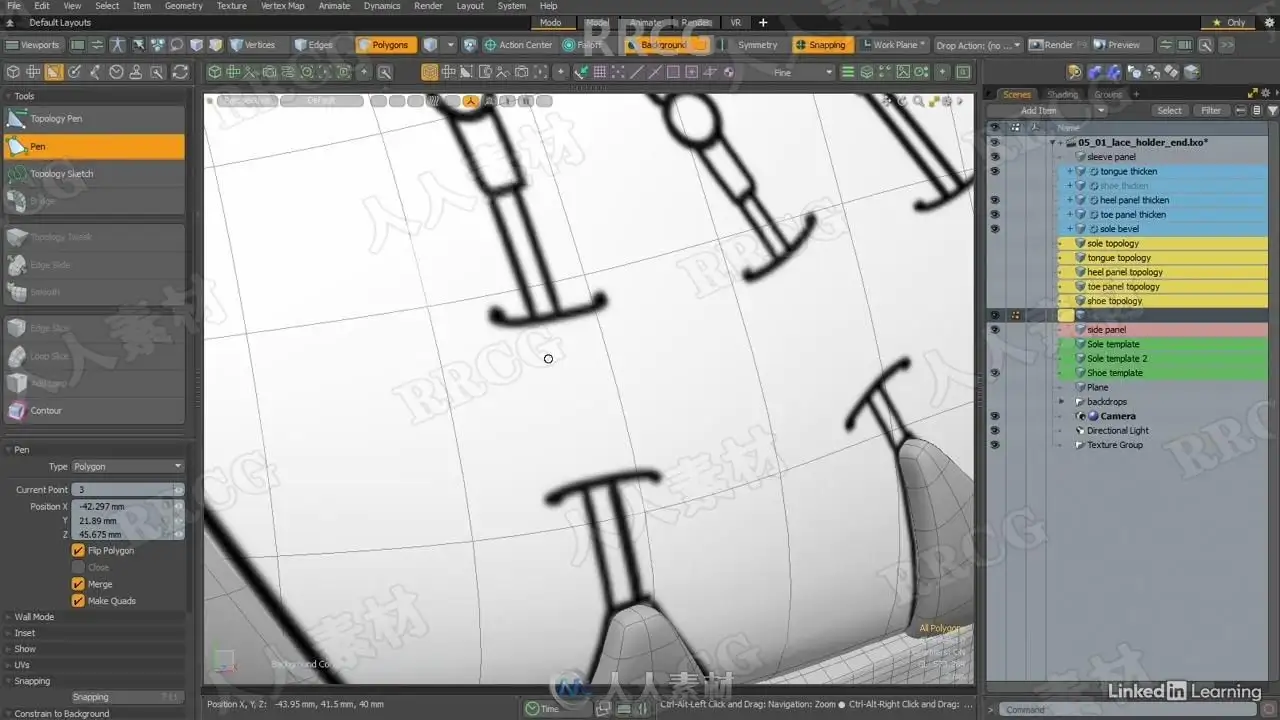This screenshot has height=720, width=1280.
Task: Hide the Shoe template item
Action: coord(994,373)
